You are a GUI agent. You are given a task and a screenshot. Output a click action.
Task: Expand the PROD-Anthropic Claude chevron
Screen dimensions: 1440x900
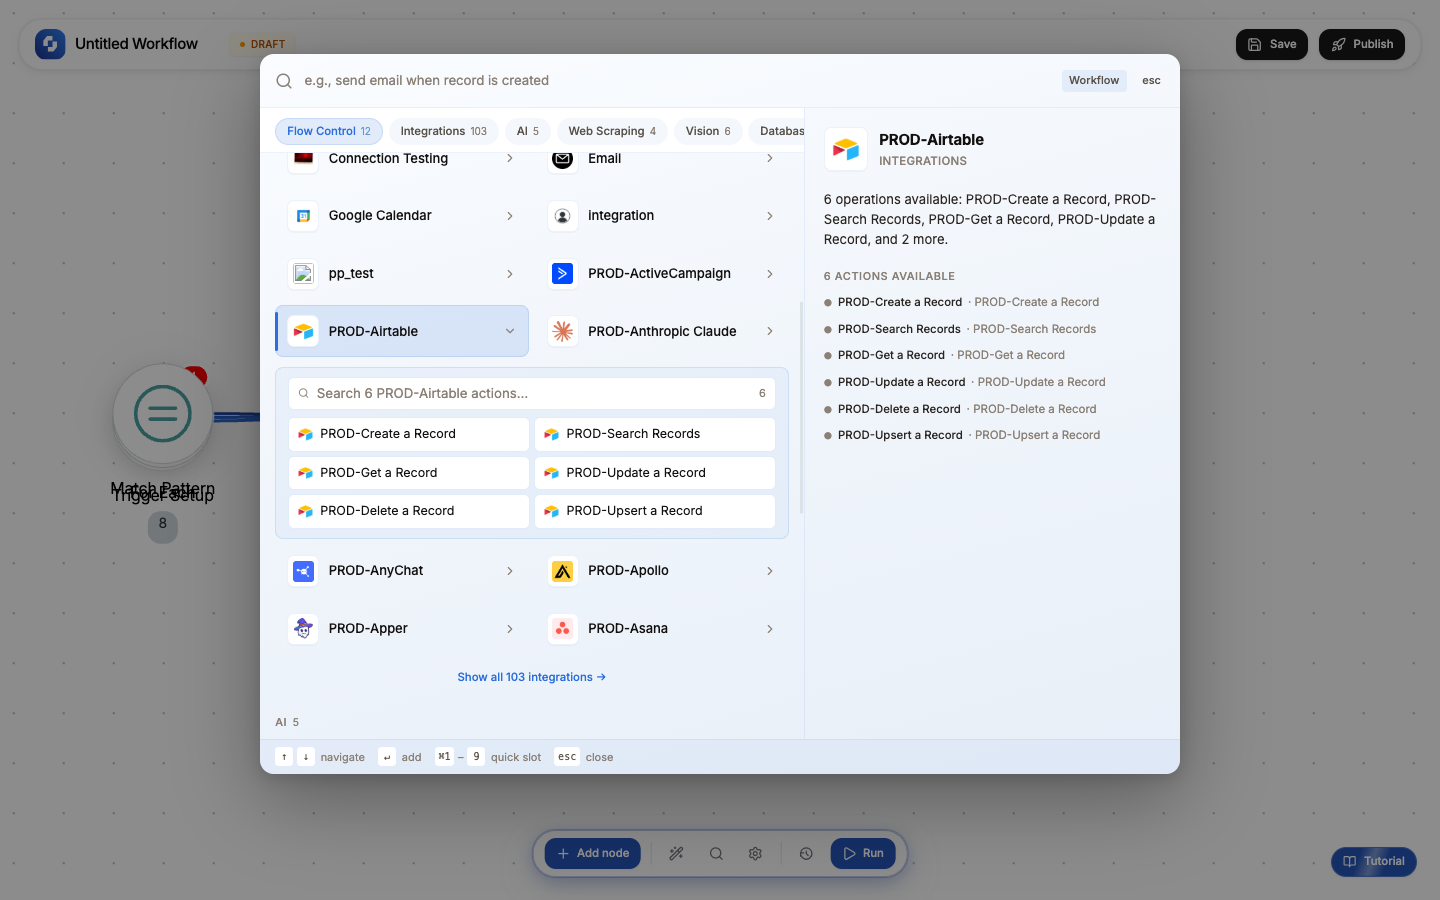(x=770, y=332)
